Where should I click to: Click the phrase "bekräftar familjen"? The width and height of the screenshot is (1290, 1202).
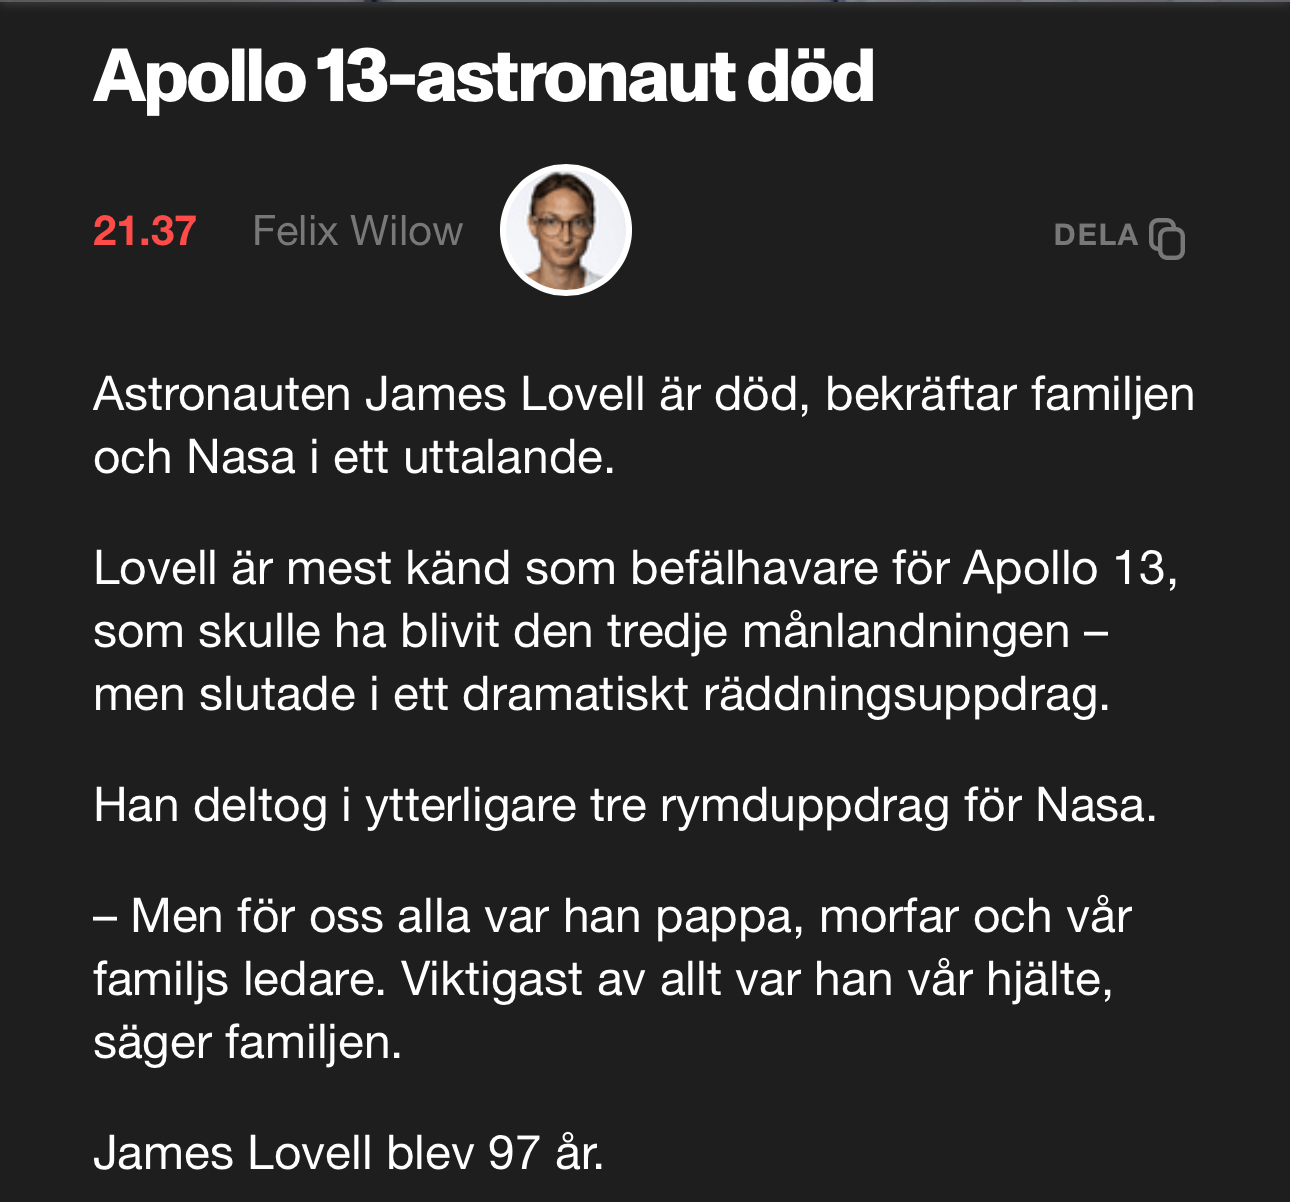[x=1009, y=394]
